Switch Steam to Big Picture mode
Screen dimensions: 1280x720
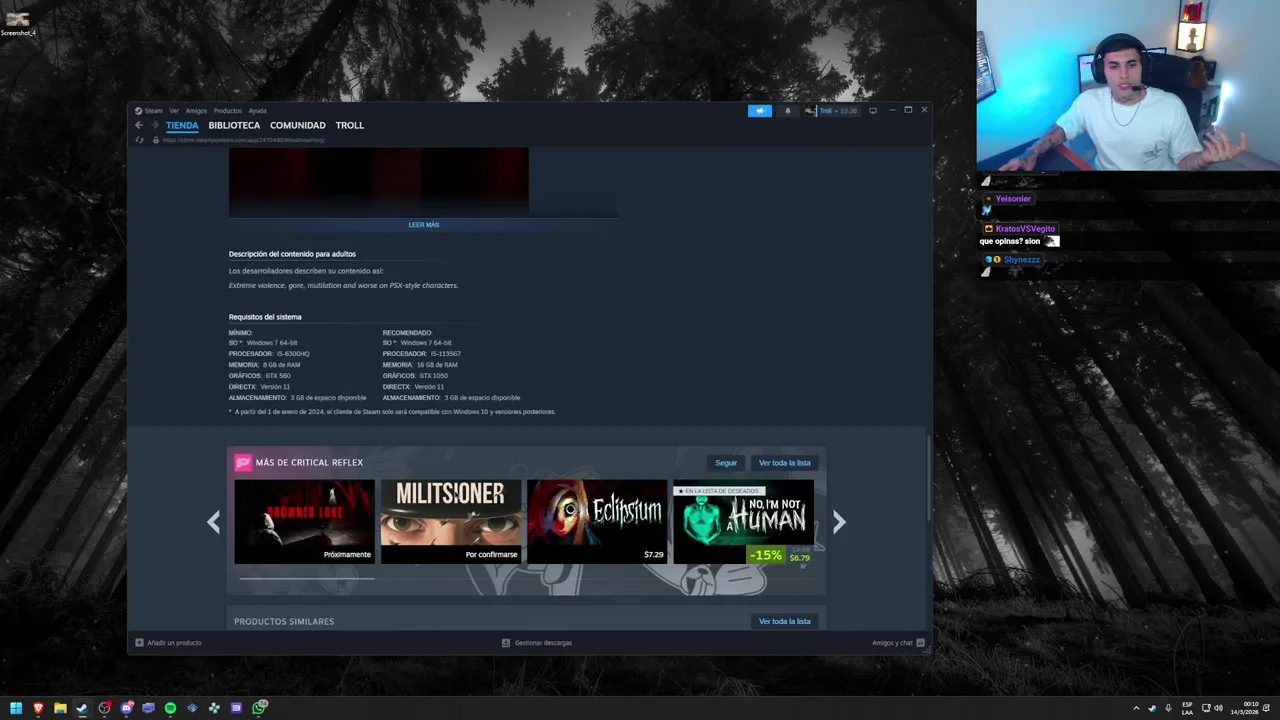873,110
